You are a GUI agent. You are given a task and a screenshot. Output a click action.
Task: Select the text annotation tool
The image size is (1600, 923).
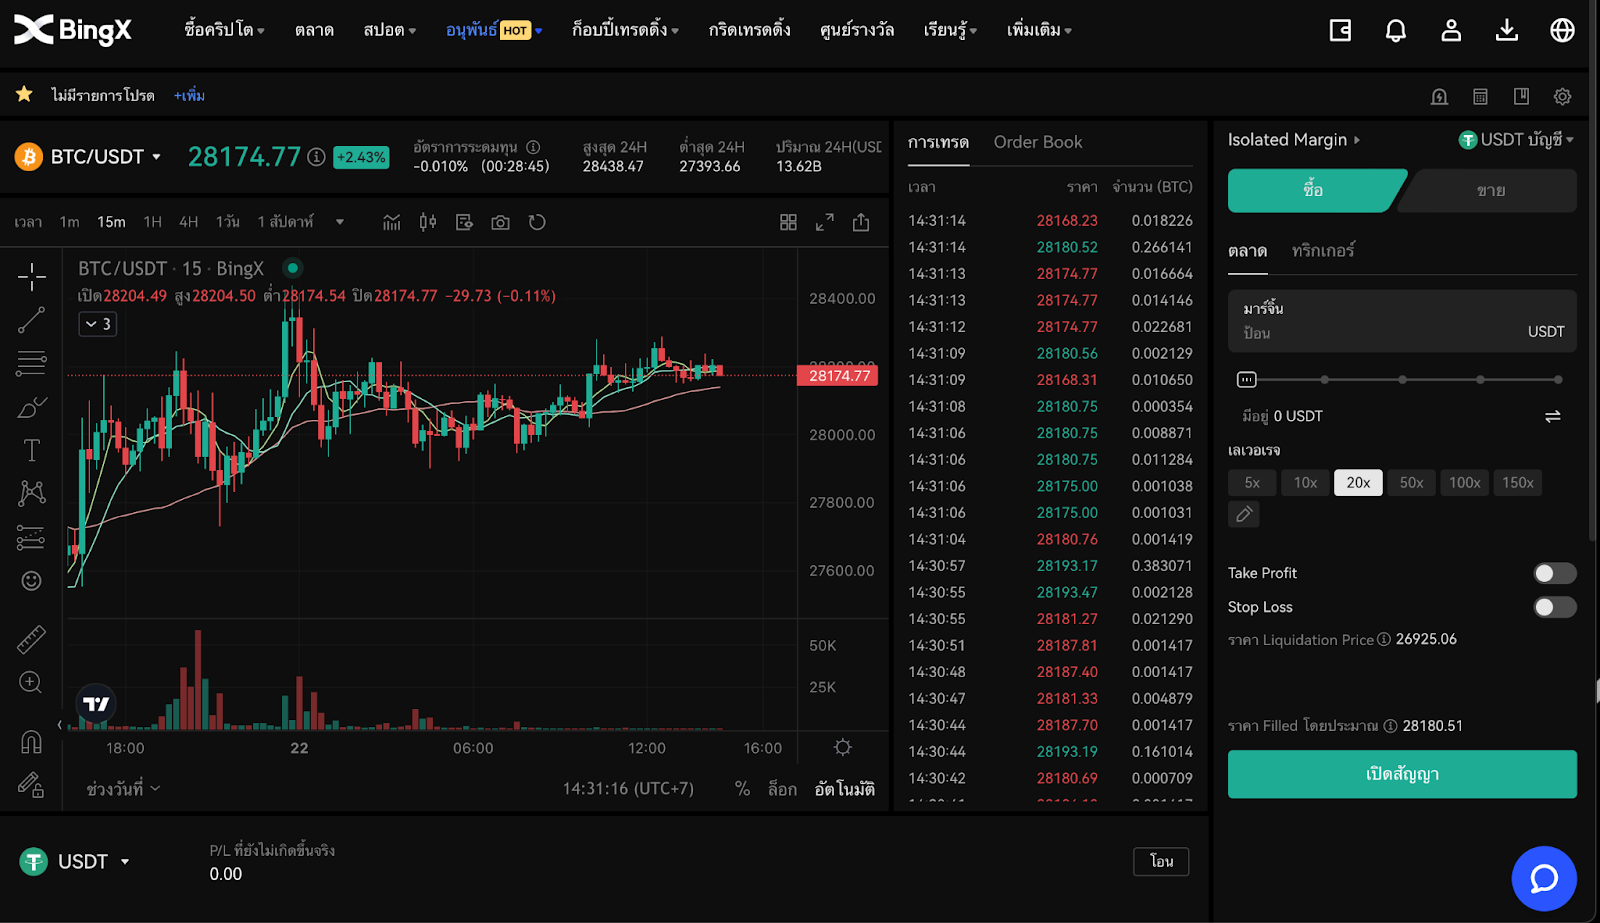click(31, 450)
